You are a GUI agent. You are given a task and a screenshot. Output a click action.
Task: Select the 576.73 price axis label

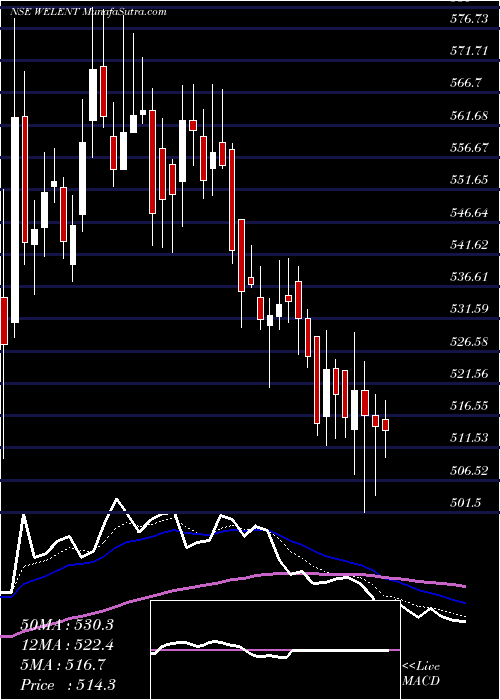click(x=469, y=19)
